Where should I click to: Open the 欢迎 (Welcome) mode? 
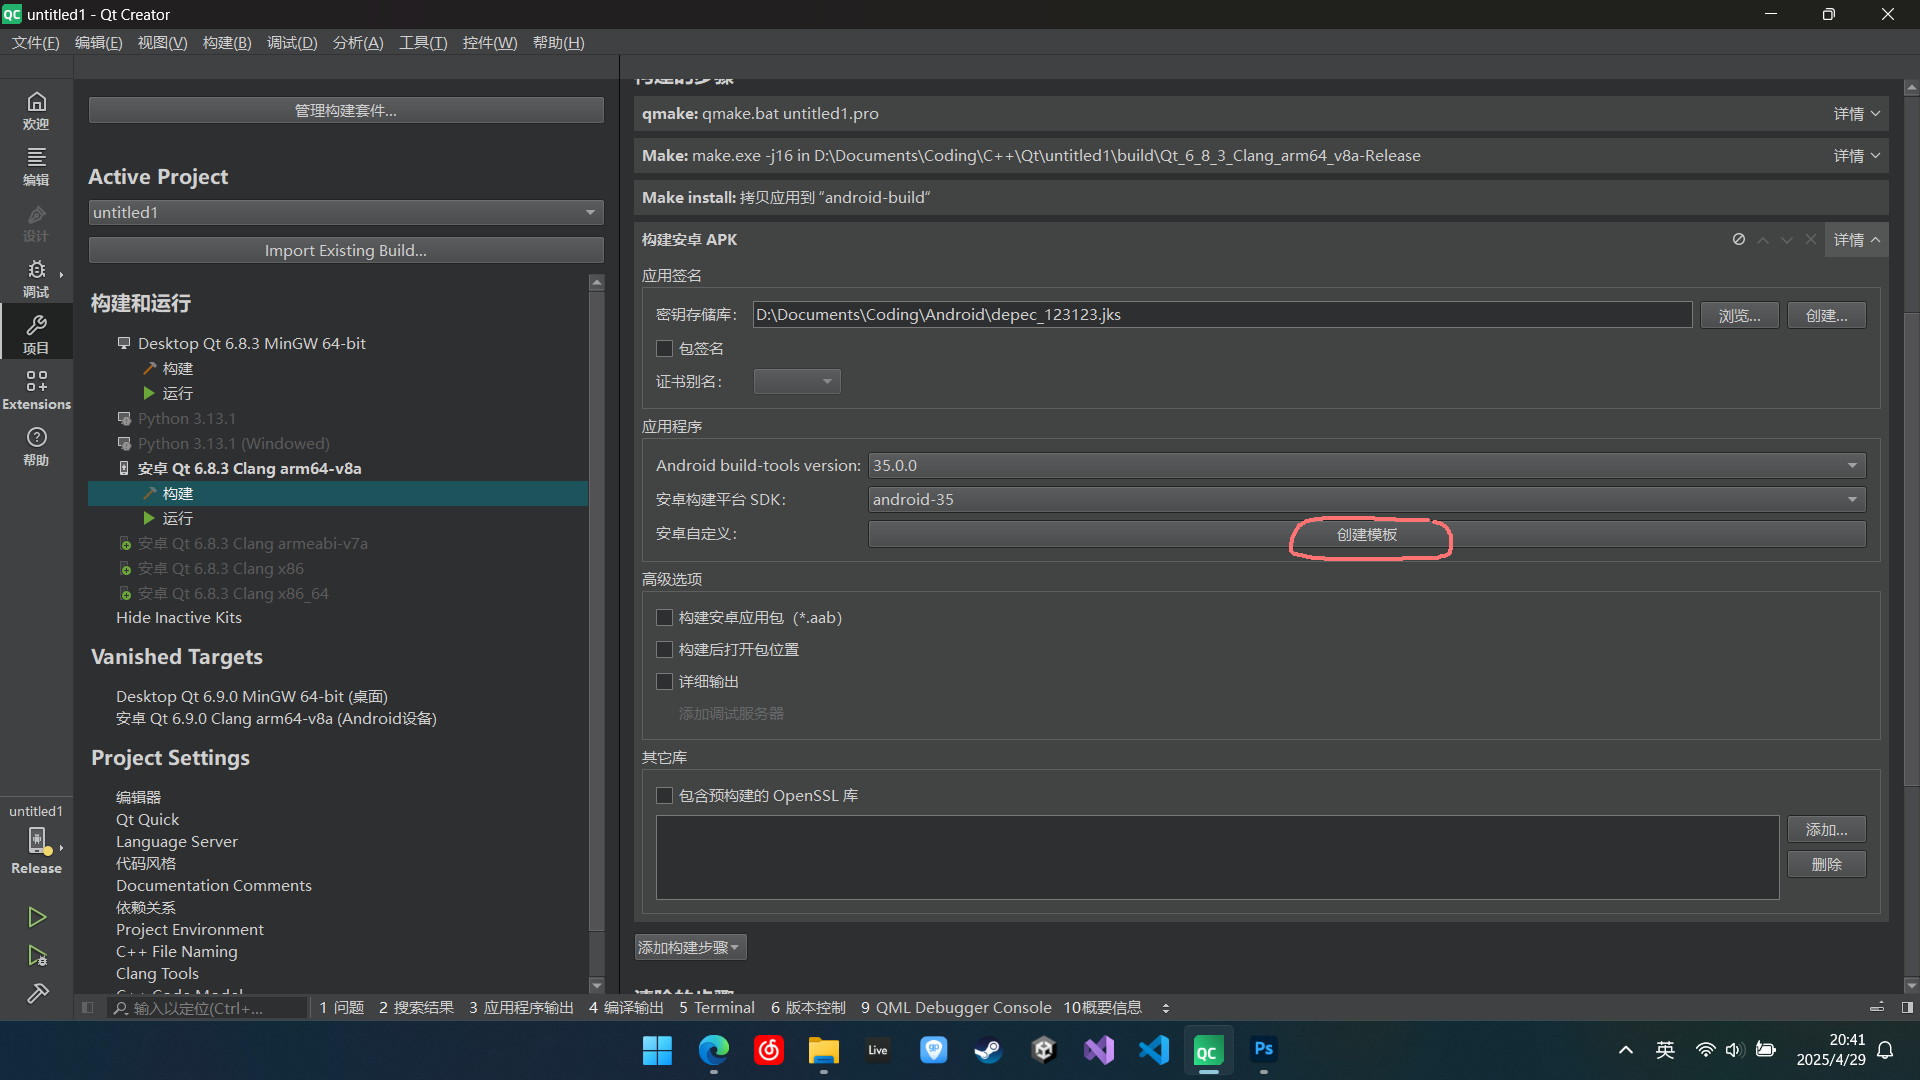(x=36, y=110)
